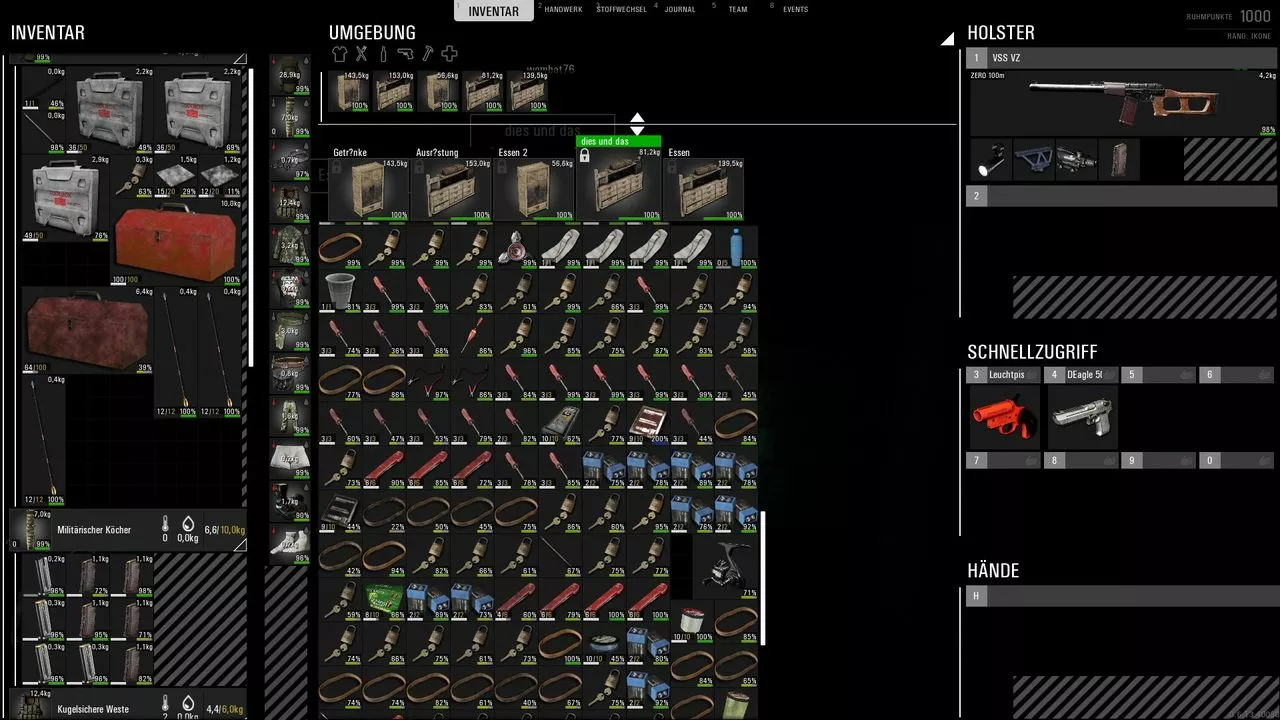
Task: Choose the weapon pistol filter icon
Action: coord(405,54)
